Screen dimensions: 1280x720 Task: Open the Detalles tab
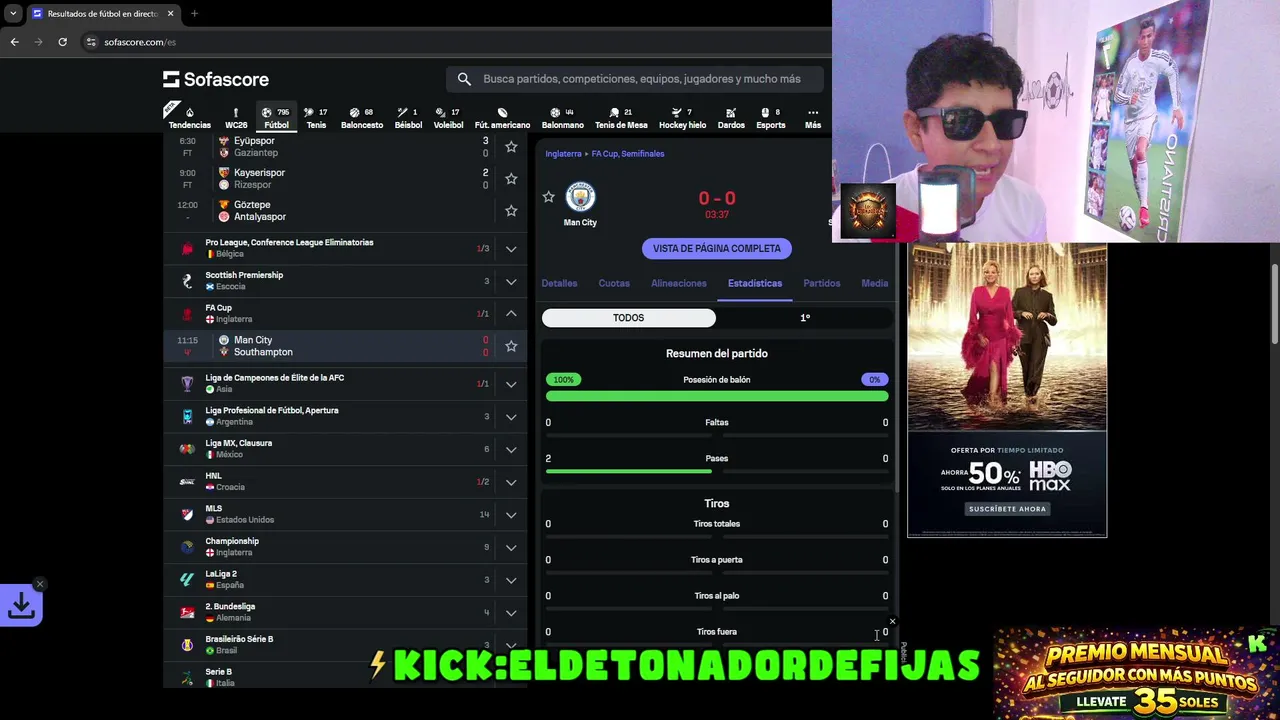pos(559,283)
